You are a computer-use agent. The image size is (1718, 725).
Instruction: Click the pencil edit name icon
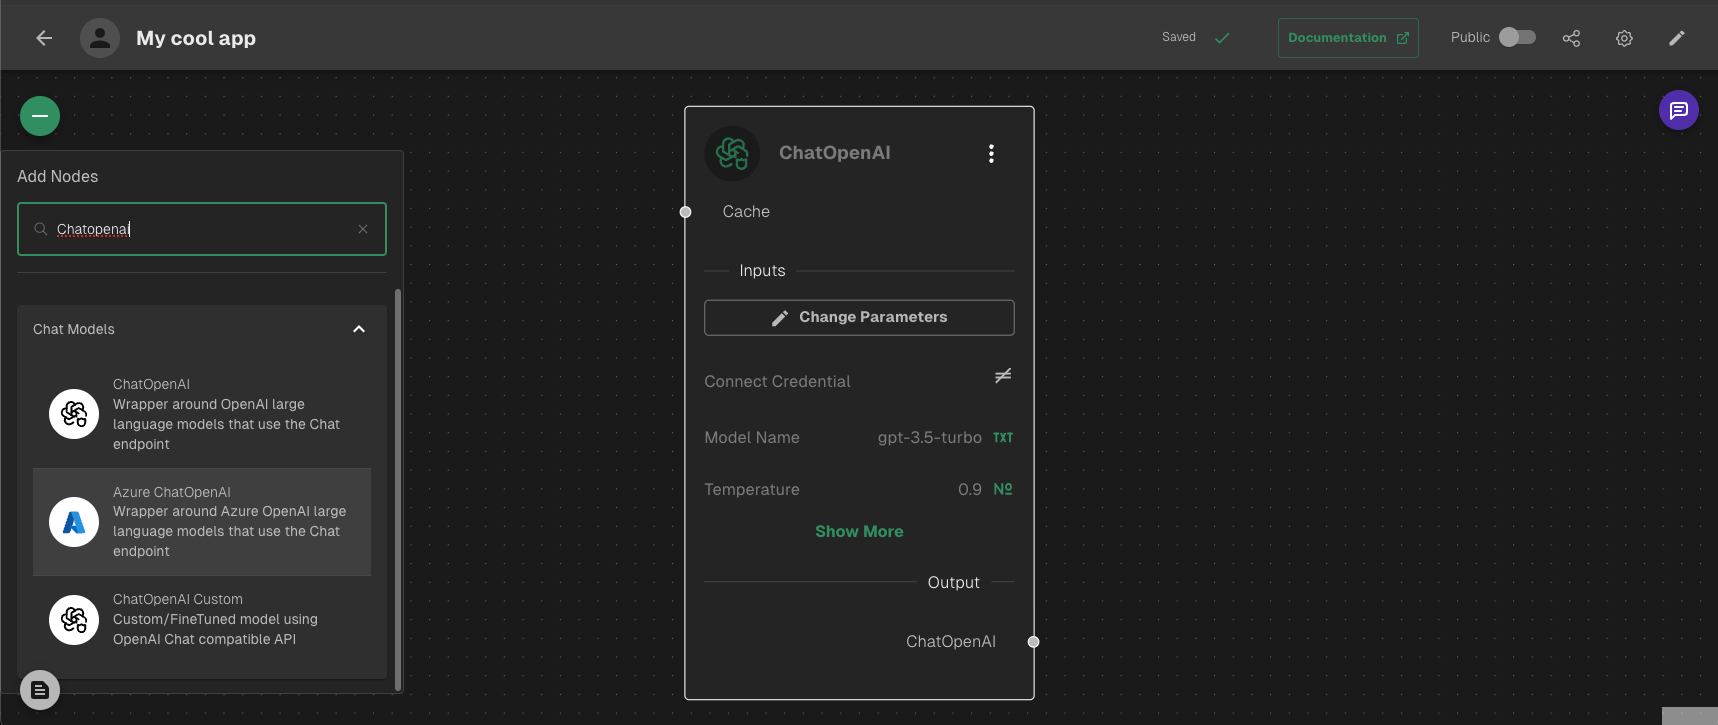pyautogui.click(x=1677, y=38)
